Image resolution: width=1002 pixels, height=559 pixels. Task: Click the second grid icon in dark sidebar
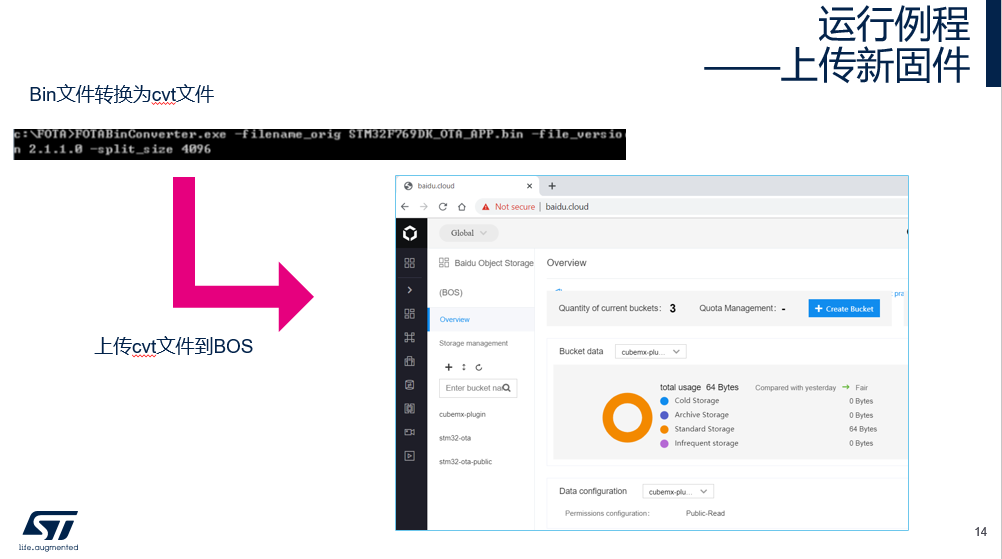410,314
